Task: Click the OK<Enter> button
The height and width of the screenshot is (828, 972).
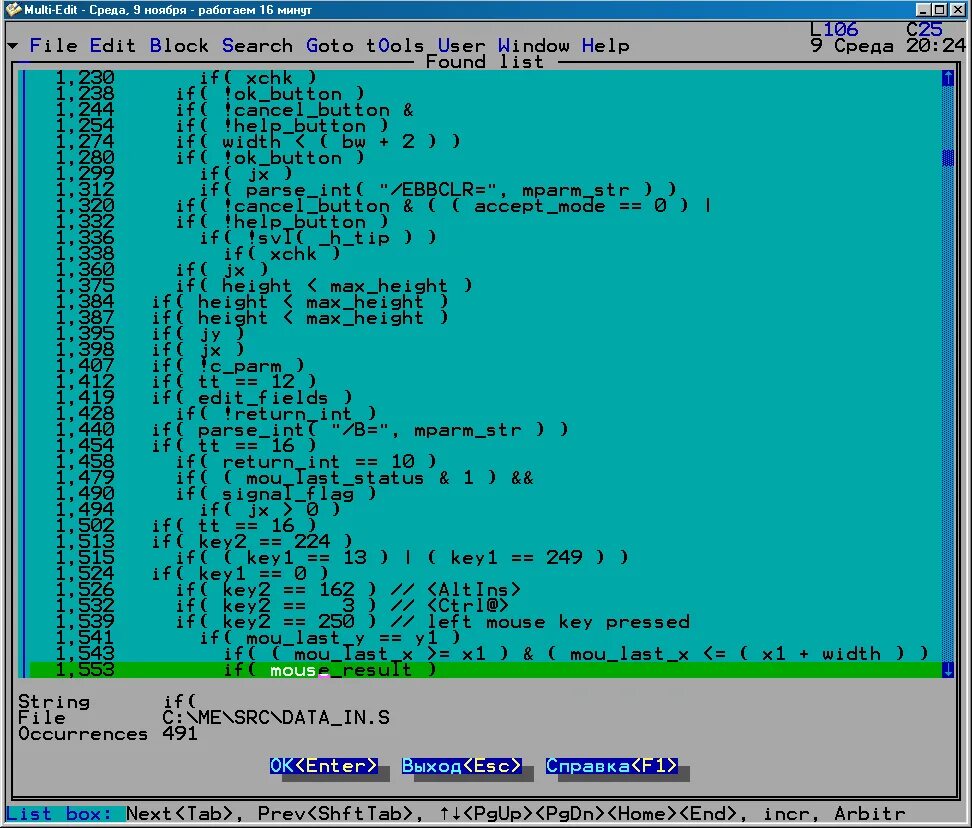Action: (x=324, y=766)
